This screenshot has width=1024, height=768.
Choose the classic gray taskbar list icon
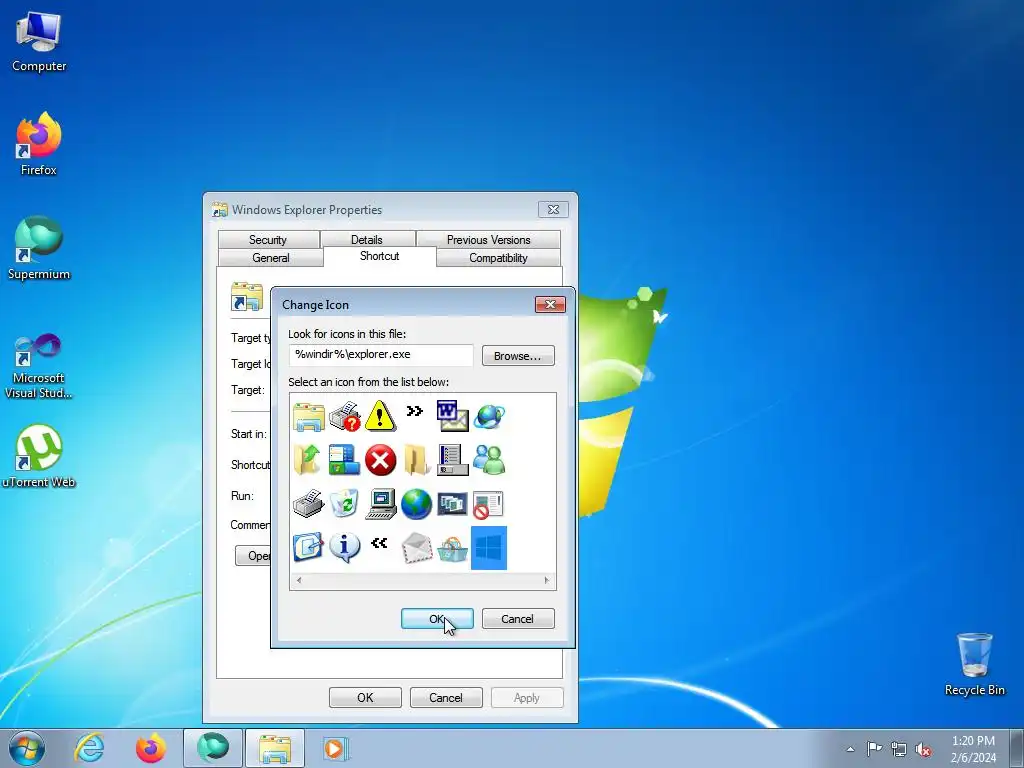coord(453,460)
